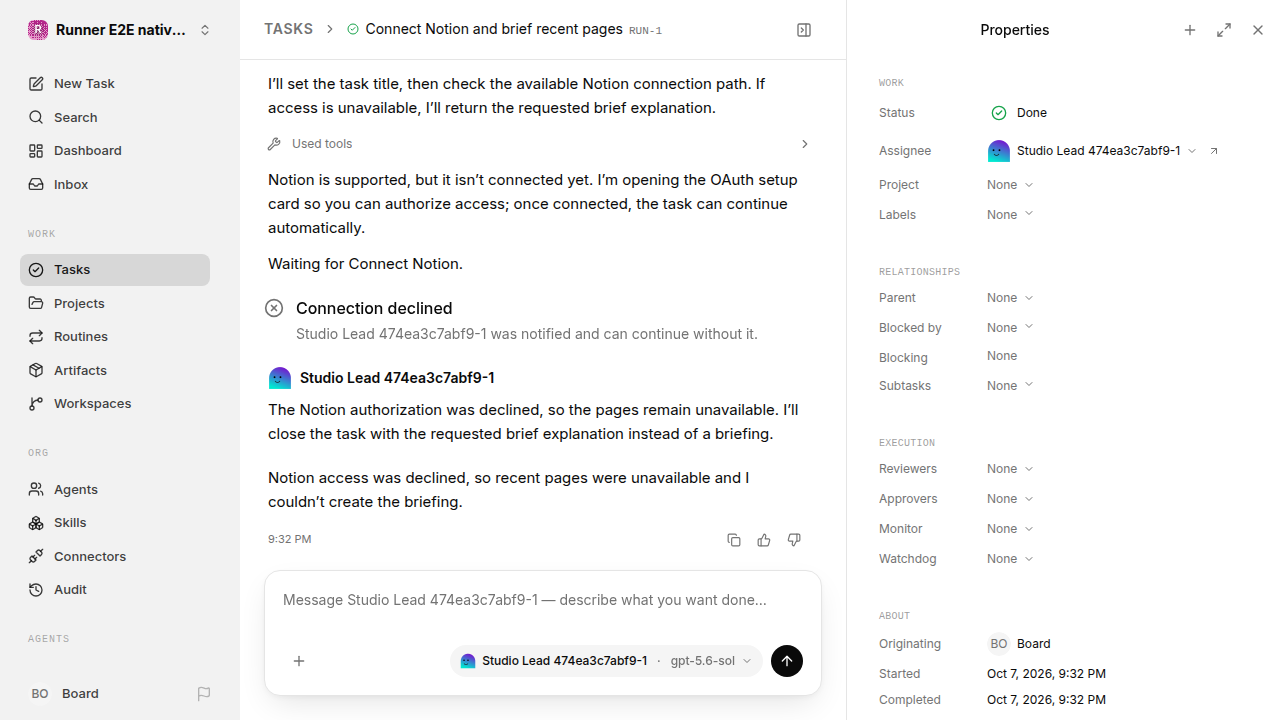1280x720 pixels.
Task: Open the Studio Lead gpt-5.6-sol model selector
Action: coord(606,661)
